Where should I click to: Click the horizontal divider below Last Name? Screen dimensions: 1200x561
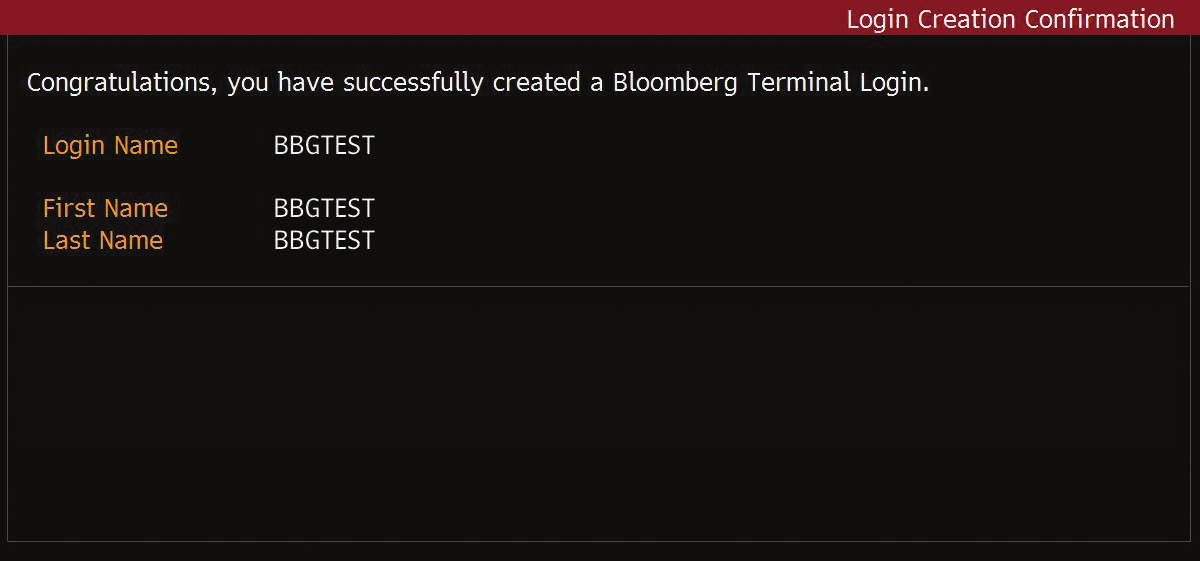600,287
